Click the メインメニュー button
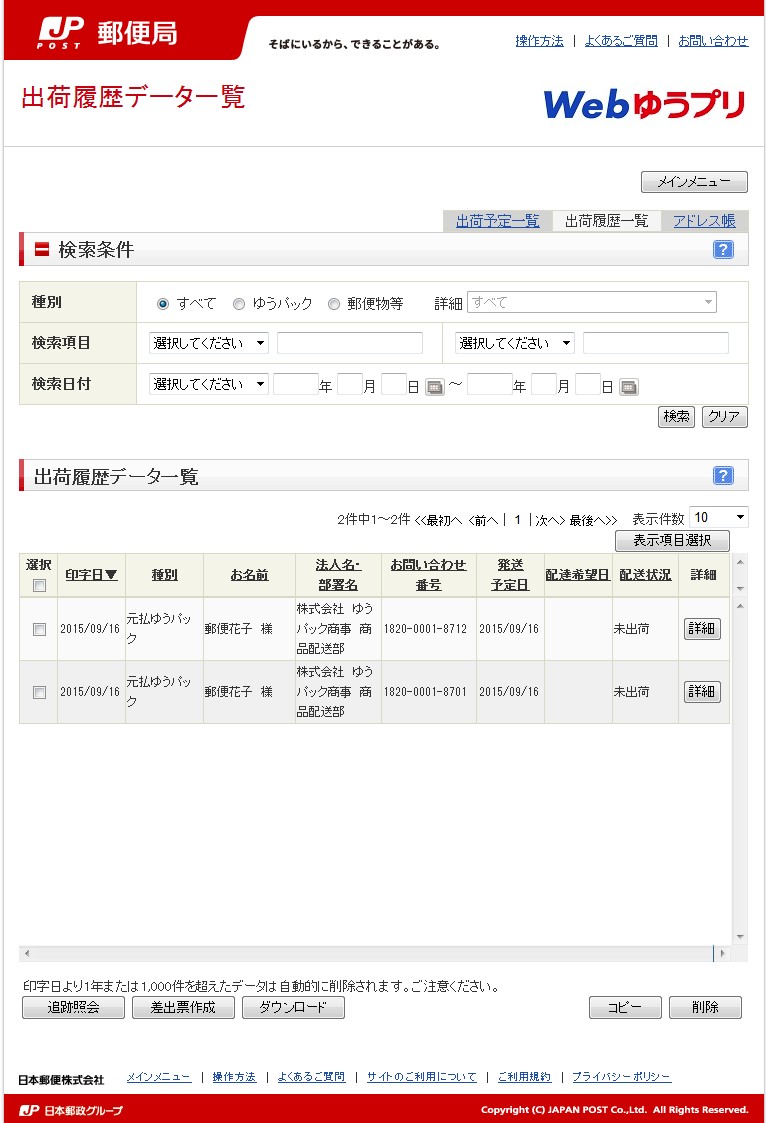 point(694,182)
